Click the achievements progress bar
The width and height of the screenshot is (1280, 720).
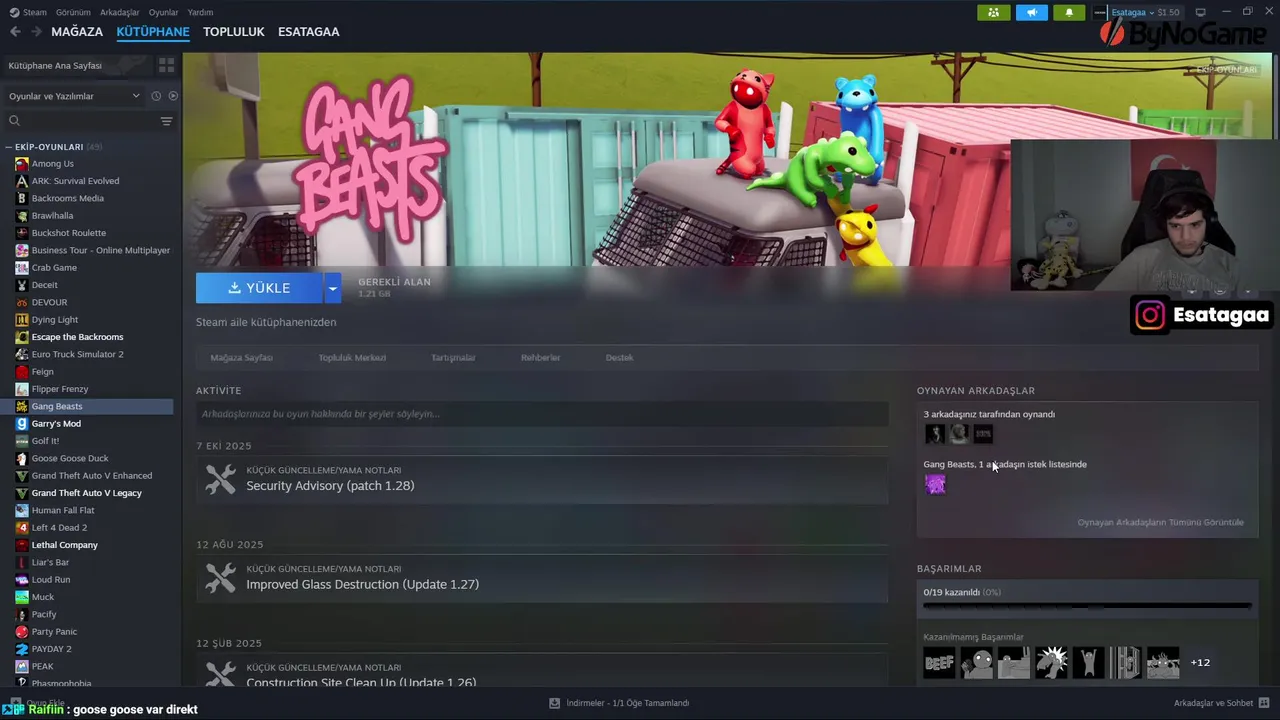click(1087, 606)
